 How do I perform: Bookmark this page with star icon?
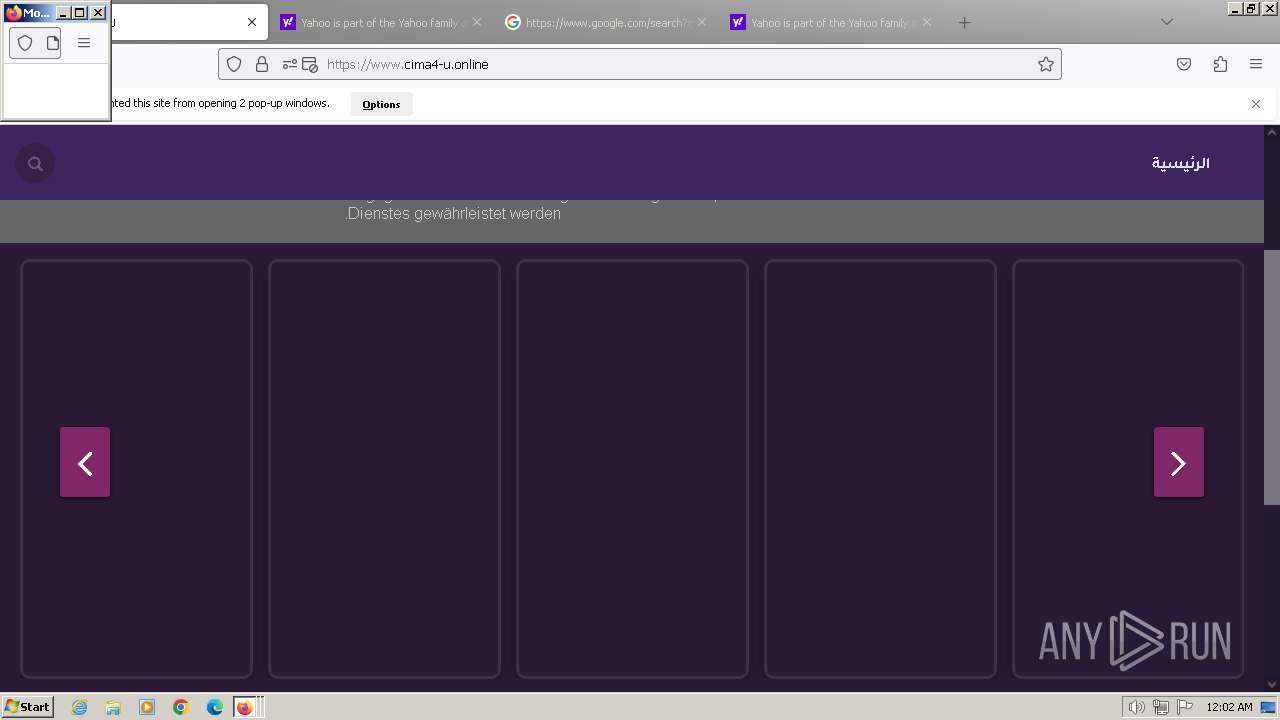[x=1045, y=64]
